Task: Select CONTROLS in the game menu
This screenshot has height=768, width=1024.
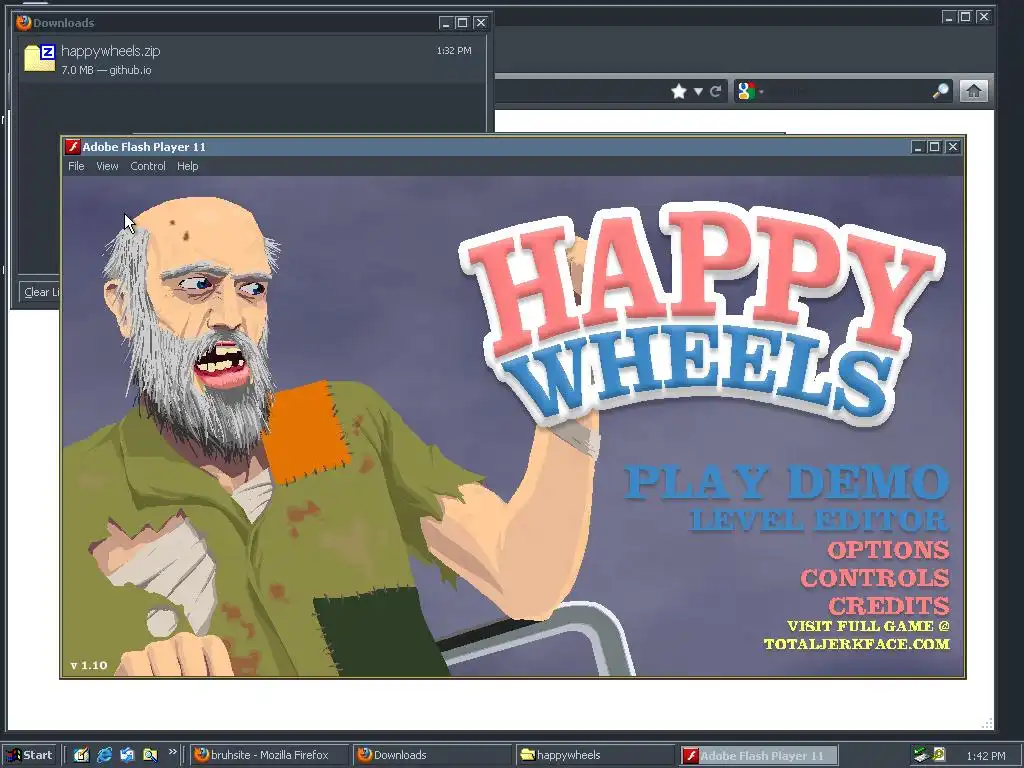Action: tap(874, 578)
